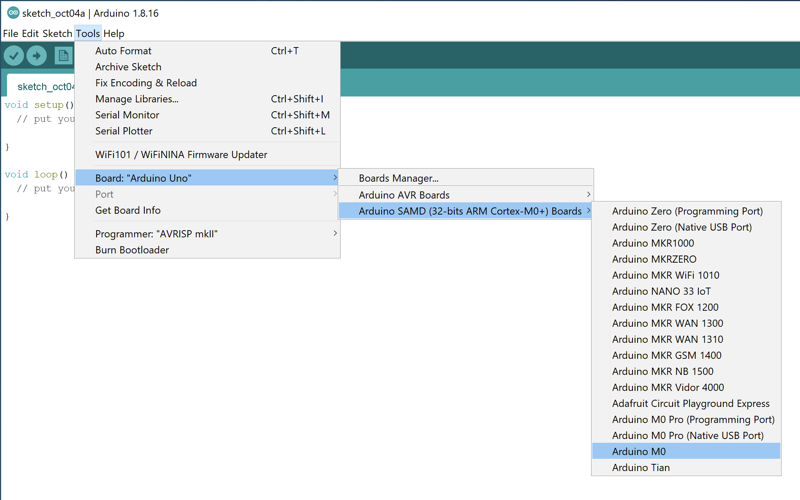Pick Arduino M0 Pro (Native USB Port)

[686, 436]
